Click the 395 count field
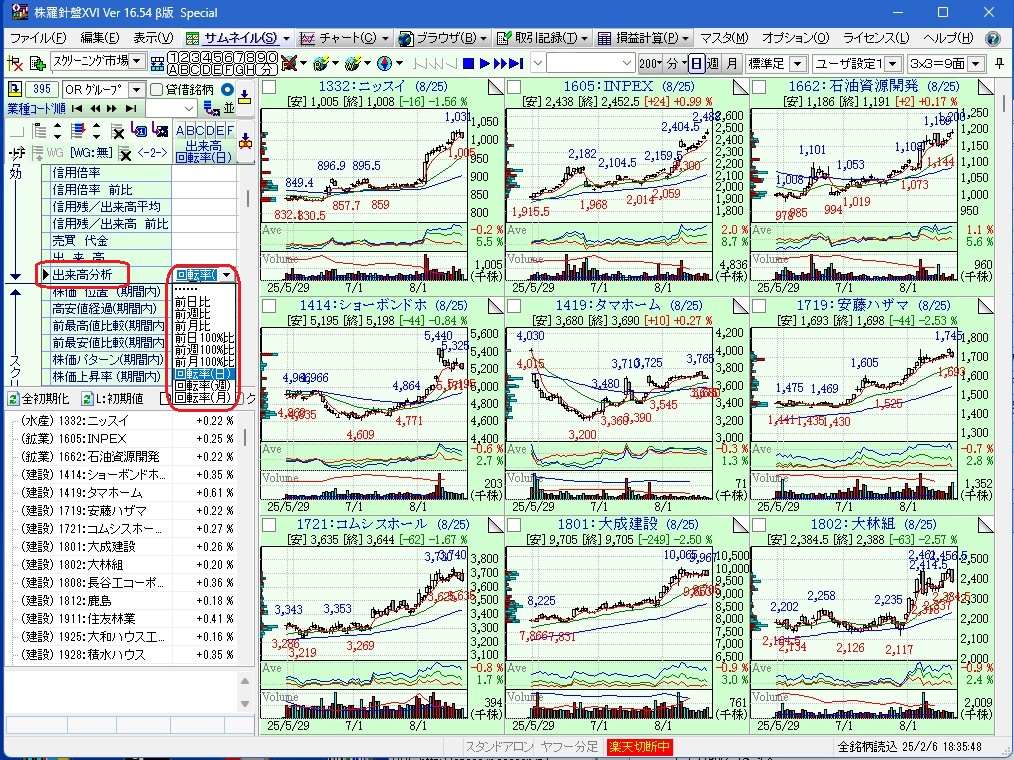This screenshot has width=1014, height=760. [x=43, y=90]
